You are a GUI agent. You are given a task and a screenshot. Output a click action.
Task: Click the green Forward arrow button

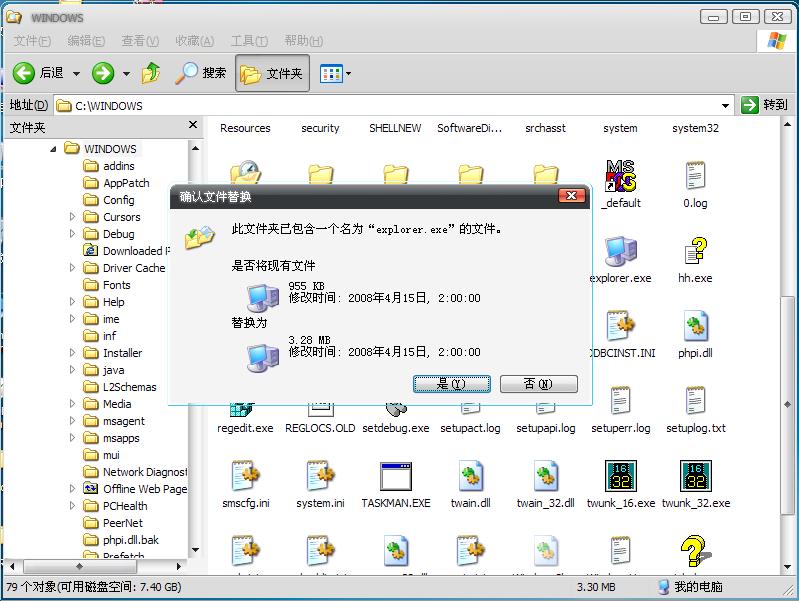point(103,73)
